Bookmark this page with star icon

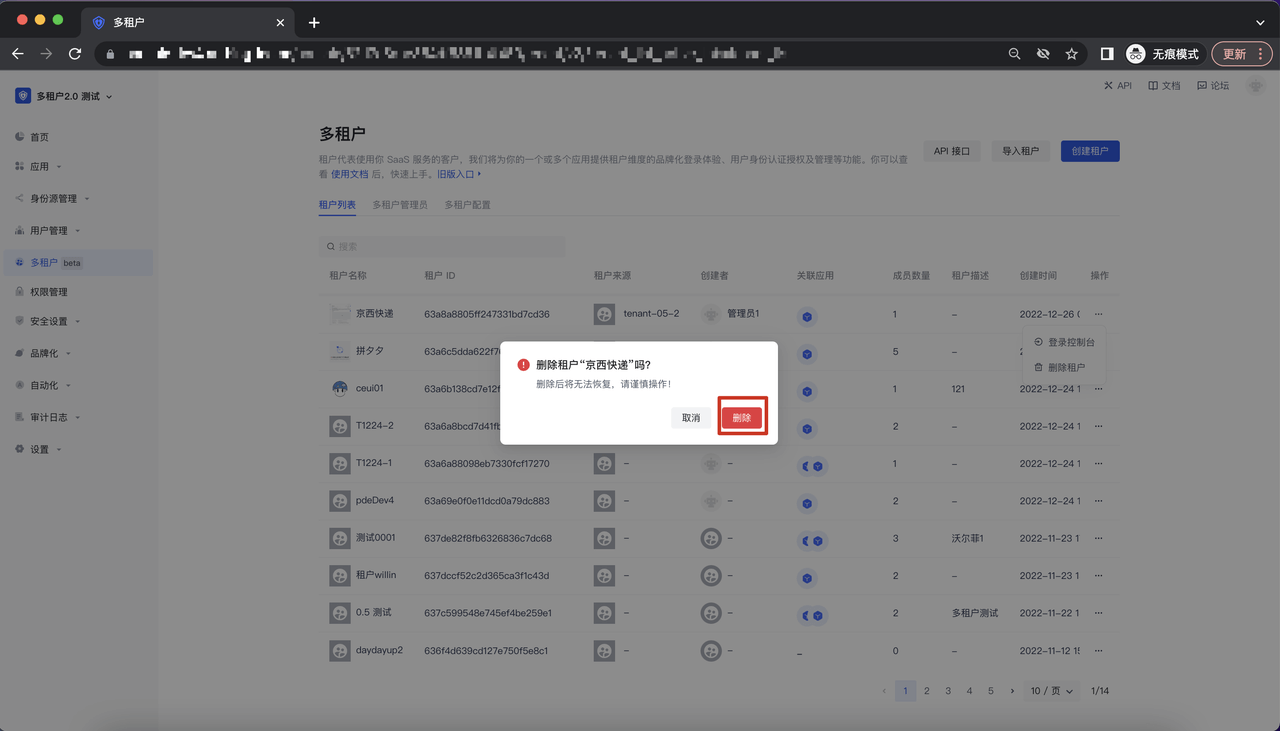1071,54
